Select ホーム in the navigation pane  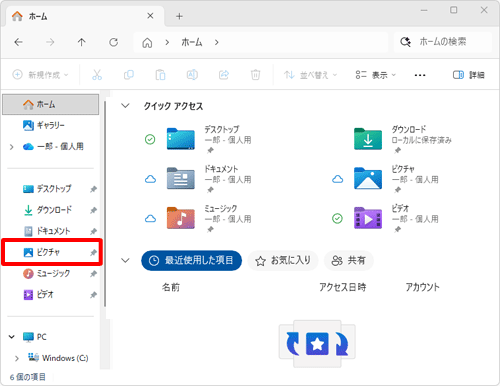coord(51,105)
